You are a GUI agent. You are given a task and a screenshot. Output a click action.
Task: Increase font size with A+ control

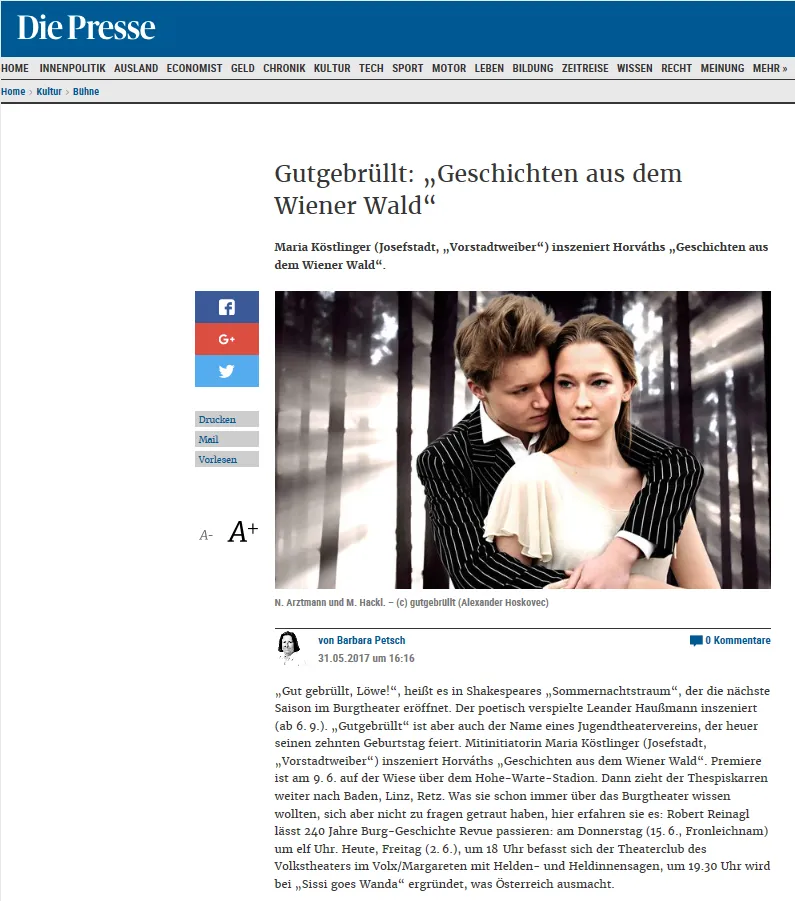(x=242, y=532)
